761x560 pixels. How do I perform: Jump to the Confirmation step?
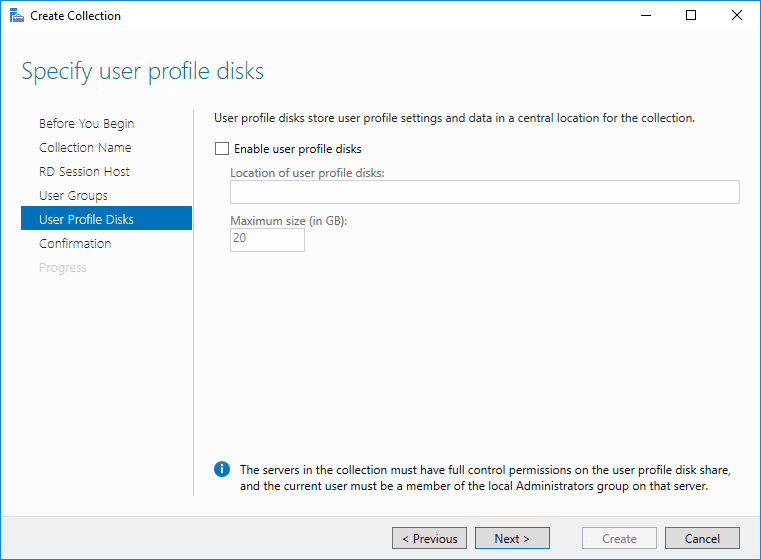[x=75, y=244]
